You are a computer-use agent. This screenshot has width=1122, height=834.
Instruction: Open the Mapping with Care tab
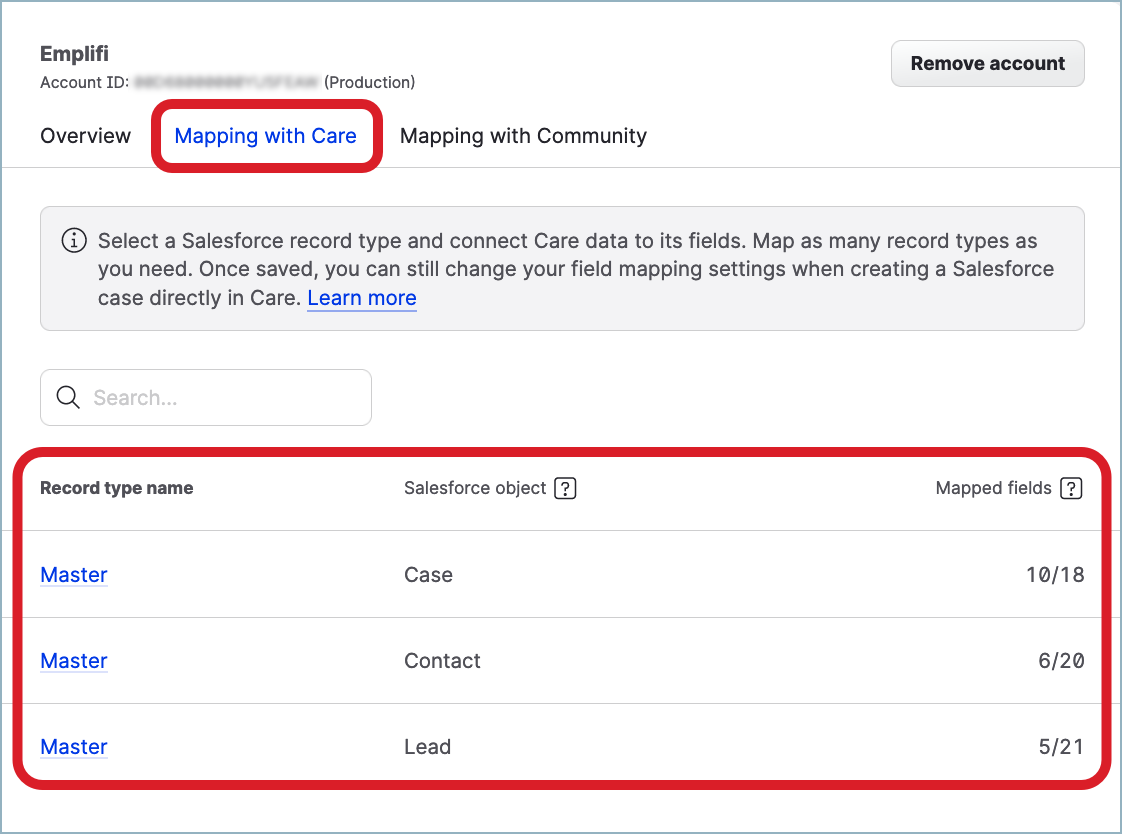265,136
